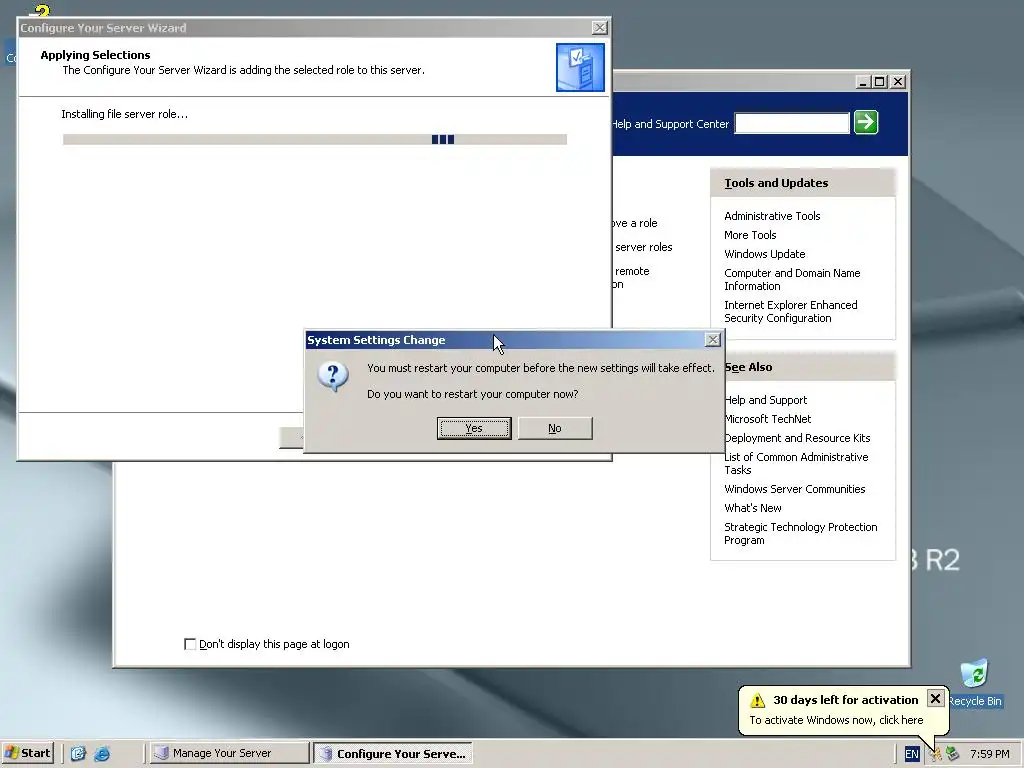Open Strategic Technology Protection Program link
The height and width of the screenshot is (768, 1024).
[800, 534]
